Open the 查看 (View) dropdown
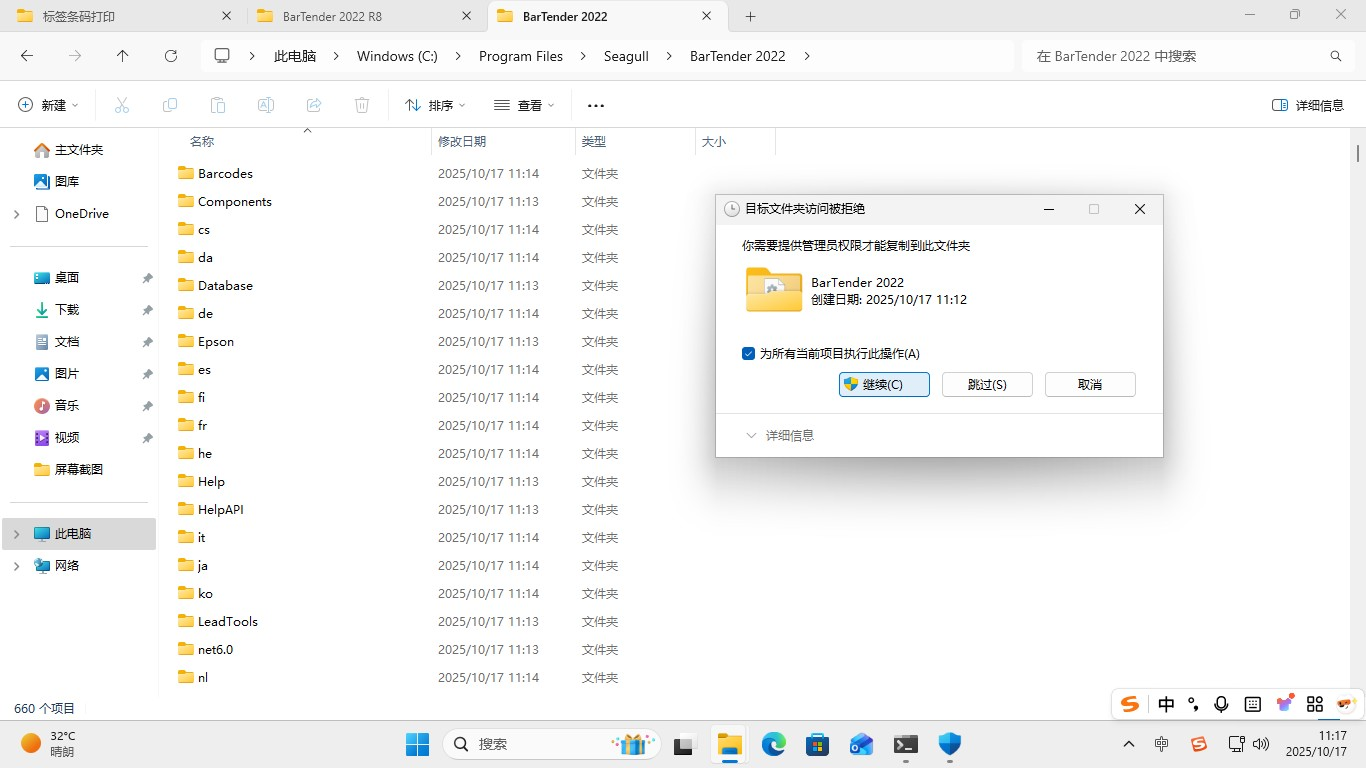Screen dimensions: 1366x768 [524, 105]
